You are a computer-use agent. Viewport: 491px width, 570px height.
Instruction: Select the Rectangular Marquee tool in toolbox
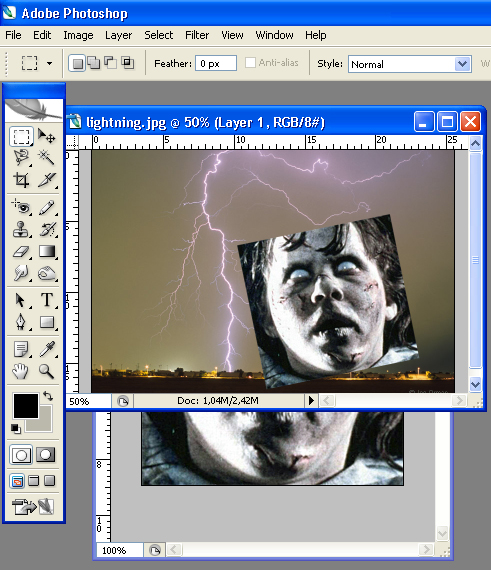pyautogui.click(x=21, y=137)
